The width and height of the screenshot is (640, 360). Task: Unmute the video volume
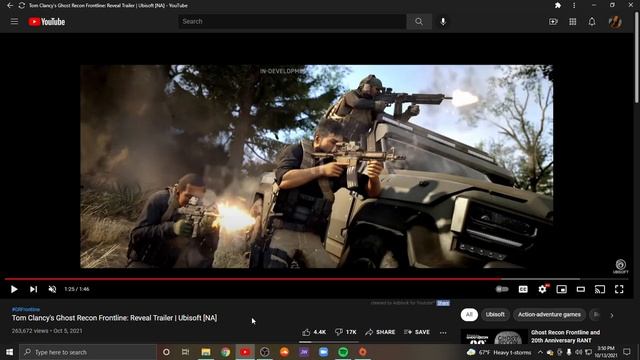pyautogui.click(x=52, y=289)
